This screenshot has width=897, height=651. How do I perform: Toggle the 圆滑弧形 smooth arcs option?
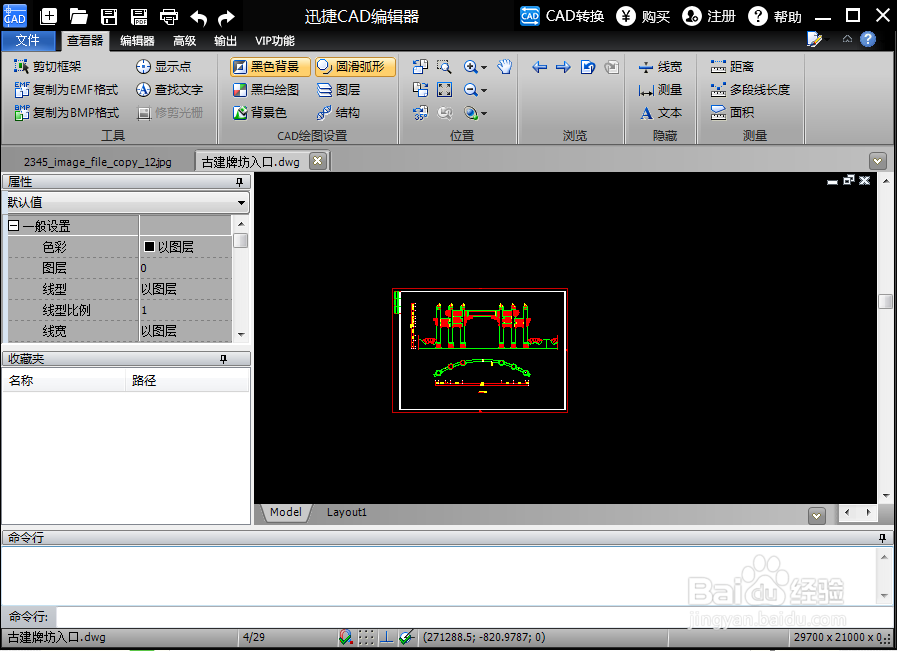pos(355,66)
